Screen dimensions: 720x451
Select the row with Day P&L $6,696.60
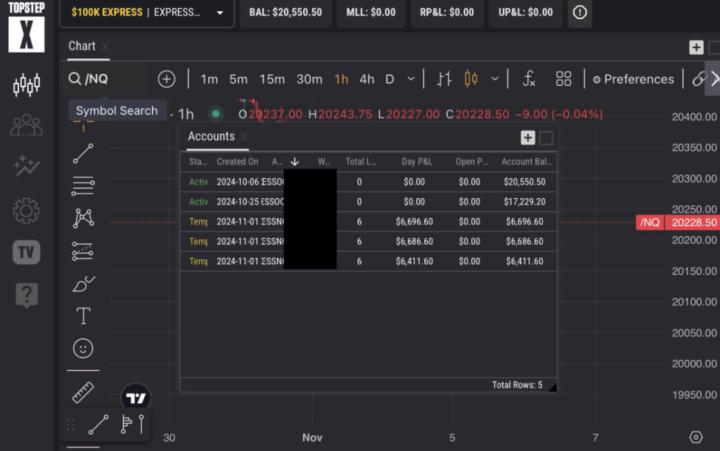368,221
